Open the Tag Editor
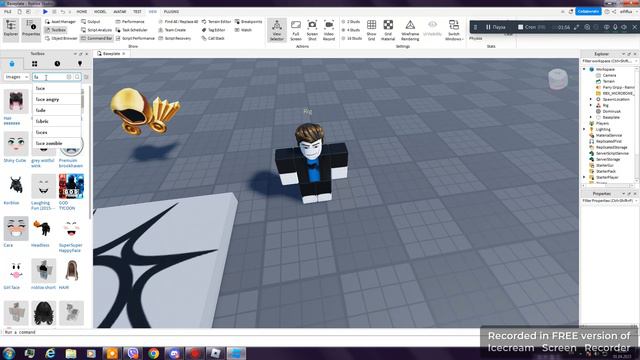 coord(213,30)
